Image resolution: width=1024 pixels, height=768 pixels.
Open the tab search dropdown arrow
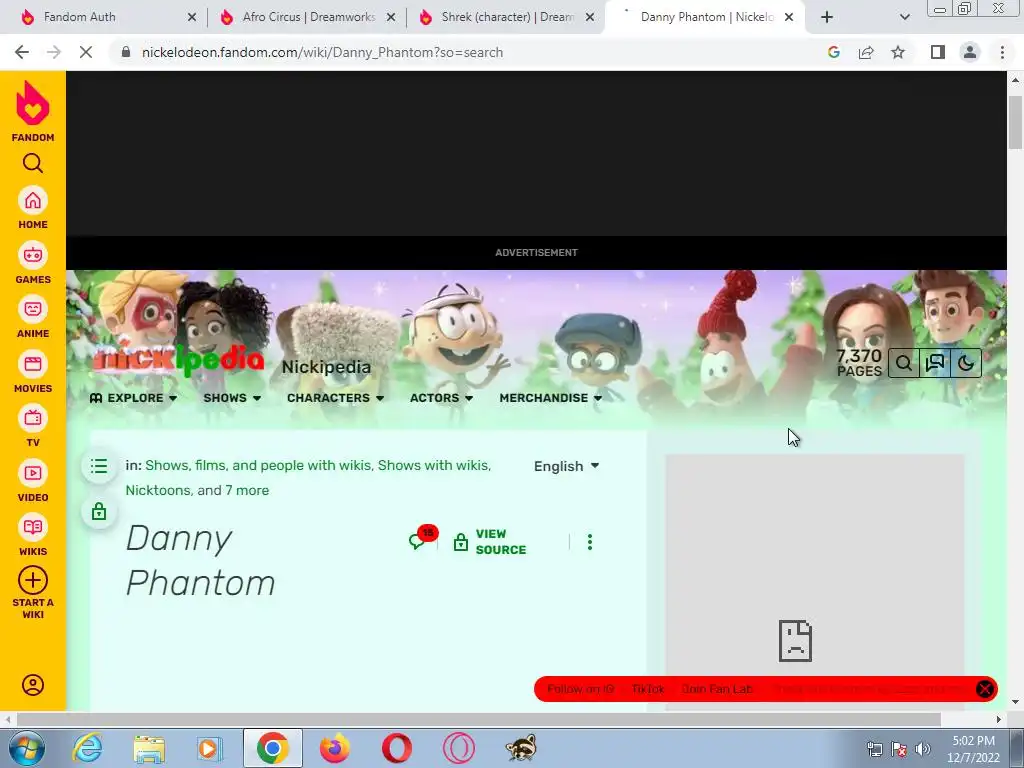pos(904,17)
